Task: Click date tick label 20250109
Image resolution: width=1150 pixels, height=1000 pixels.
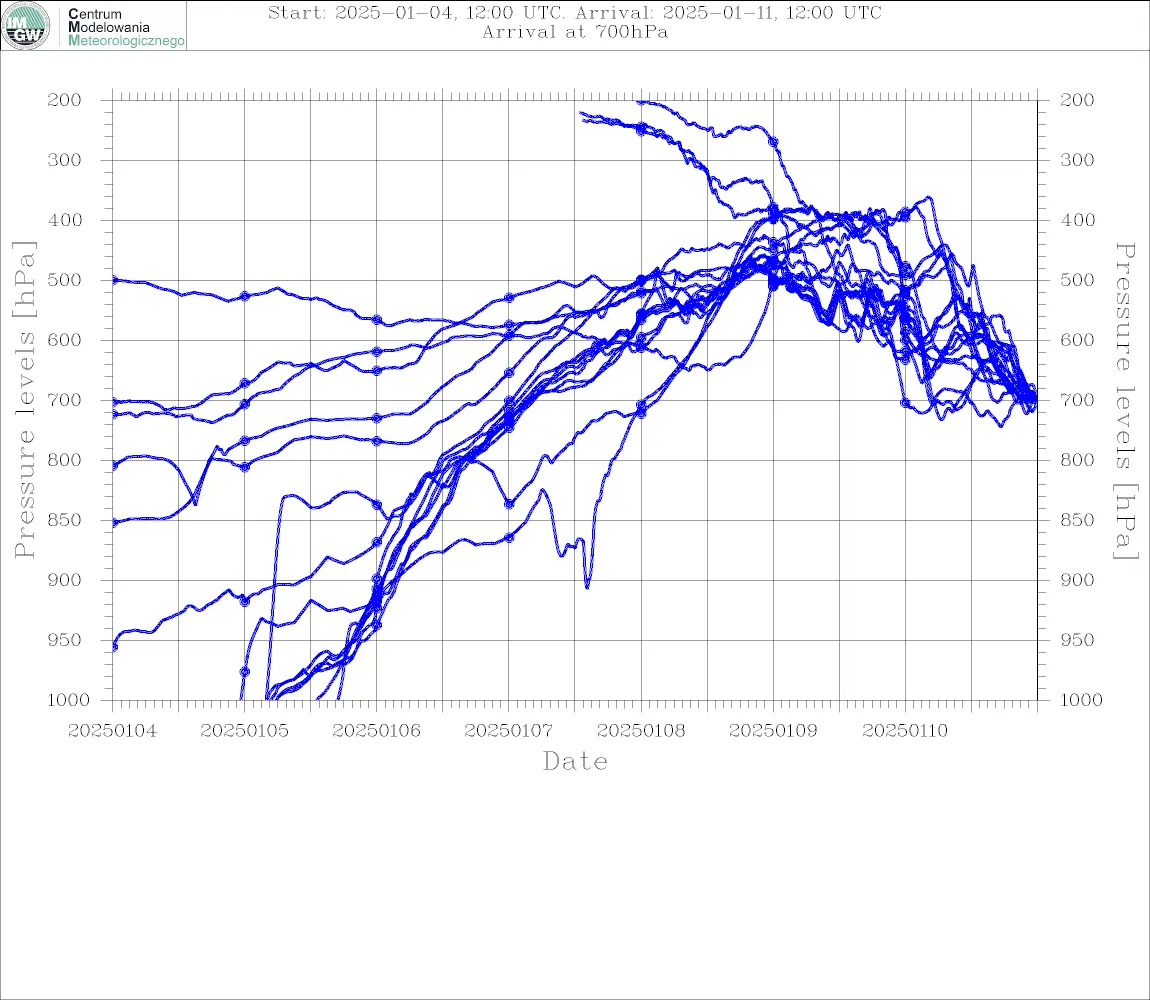Action: 773,731
